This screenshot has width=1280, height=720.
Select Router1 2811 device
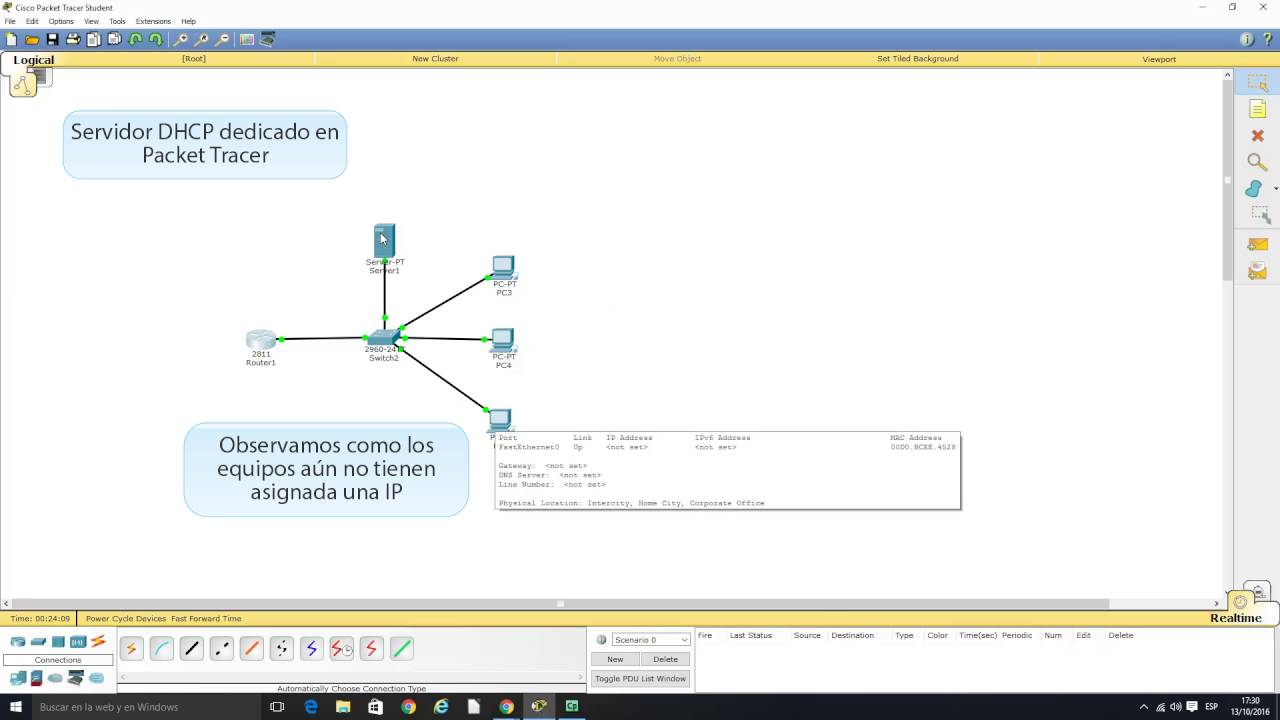[261, 340]
